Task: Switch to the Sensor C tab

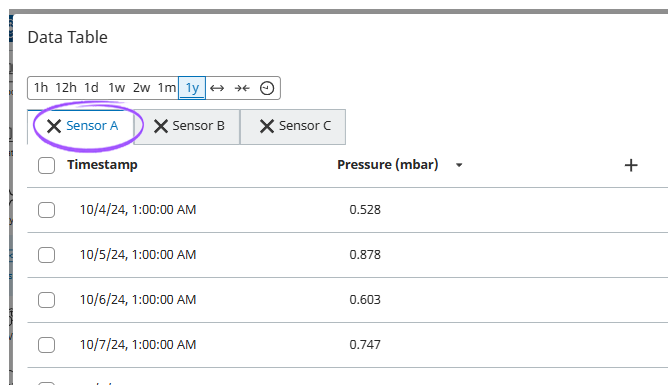Action: click(305, 126)
